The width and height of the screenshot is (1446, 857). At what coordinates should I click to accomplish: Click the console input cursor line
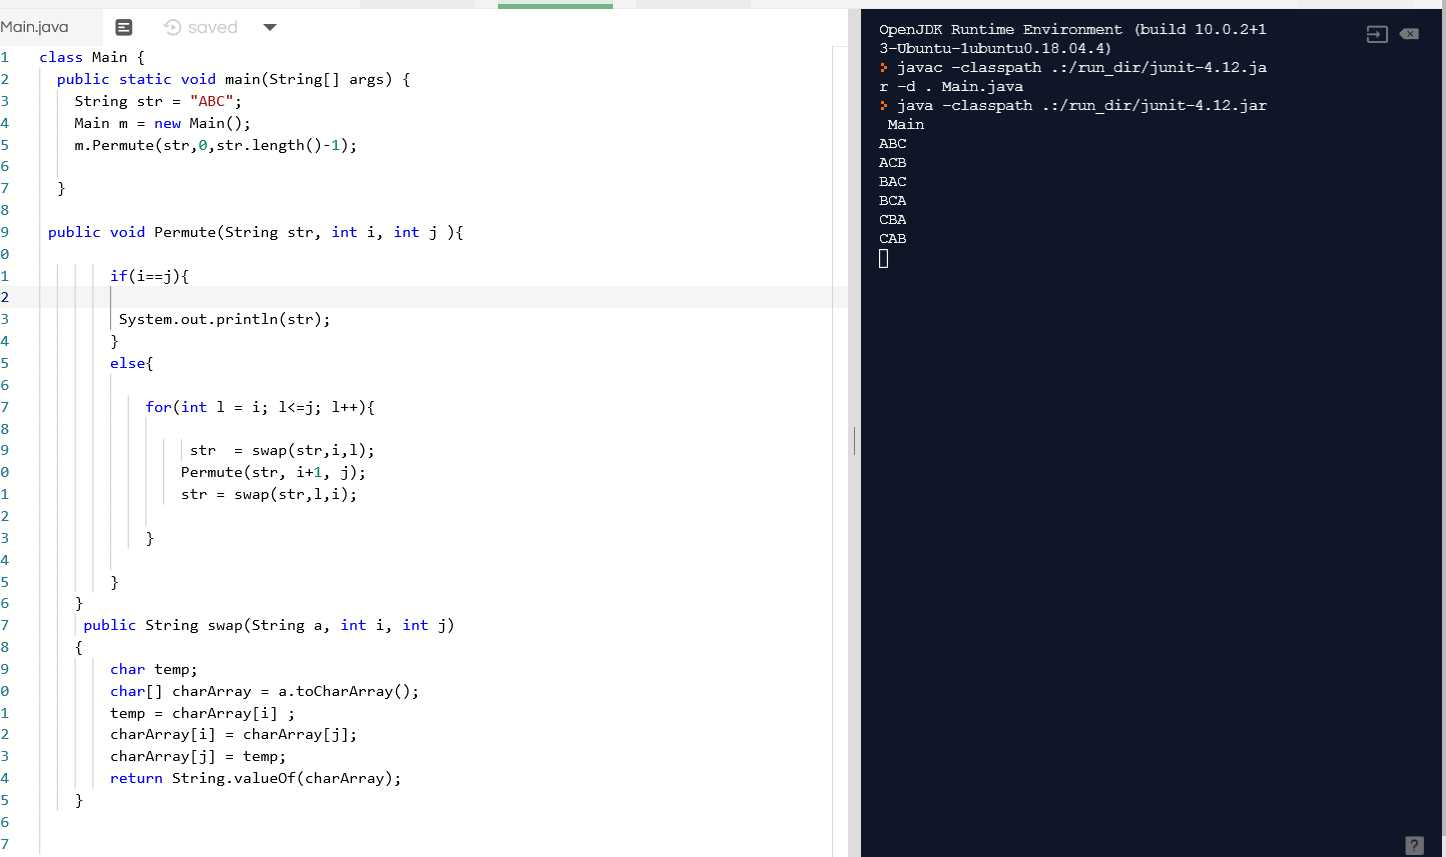coord(883,259)
